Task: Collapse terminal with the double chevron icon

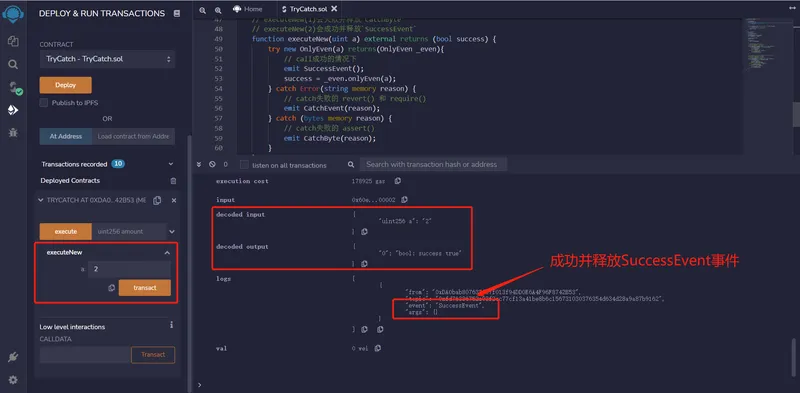Action: pos(199,164)
